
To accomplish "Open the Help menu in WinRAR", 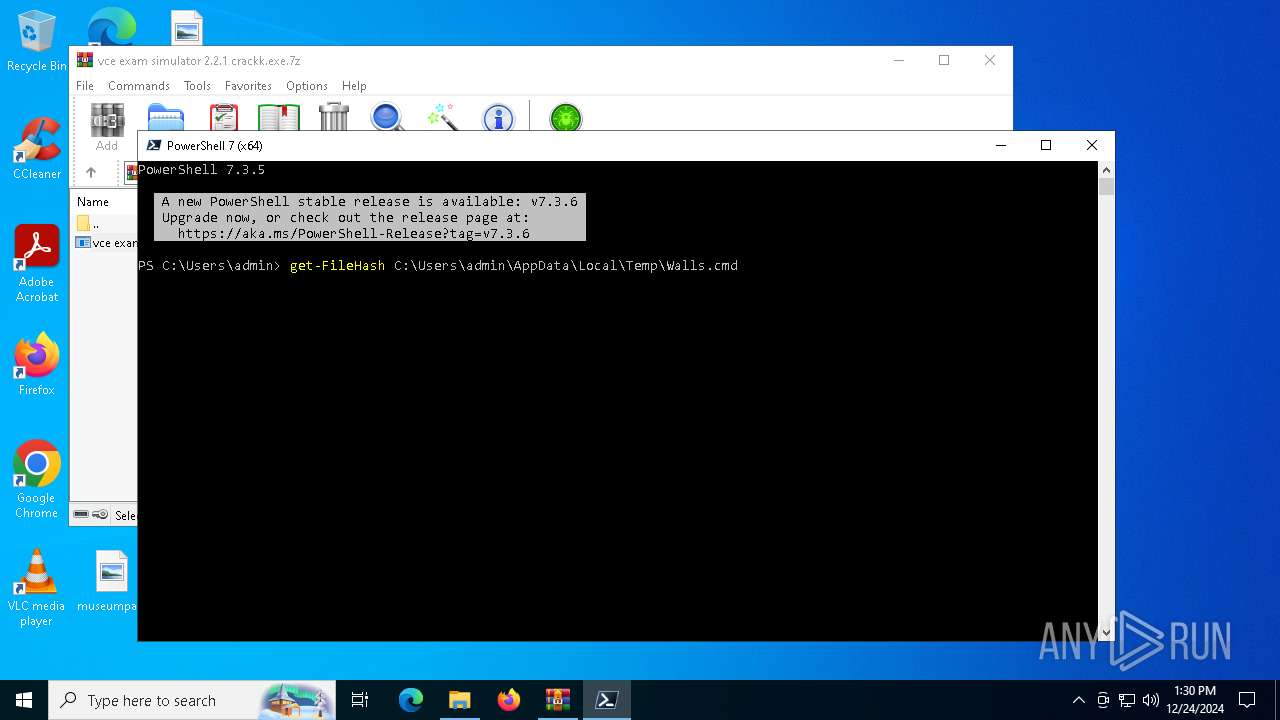I will 354,86.
